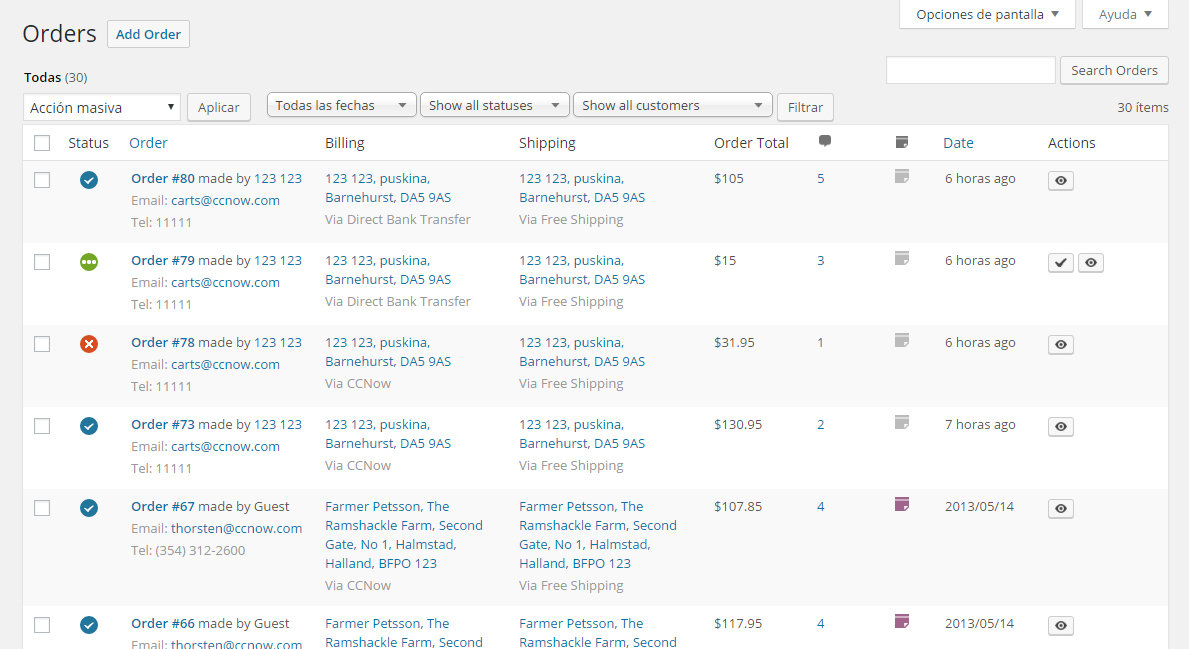Click the Add Order button
1189x649 pixels.
click(x=148, y=34)
